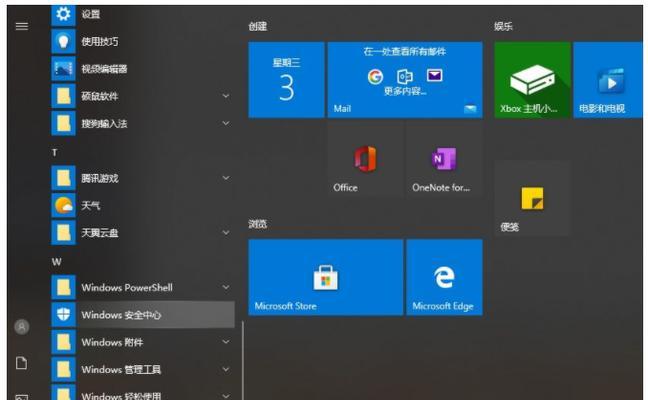The image size is (648, 400).
Task: Click the Windows 轻松使用 text label
Action: pos(122,395)
